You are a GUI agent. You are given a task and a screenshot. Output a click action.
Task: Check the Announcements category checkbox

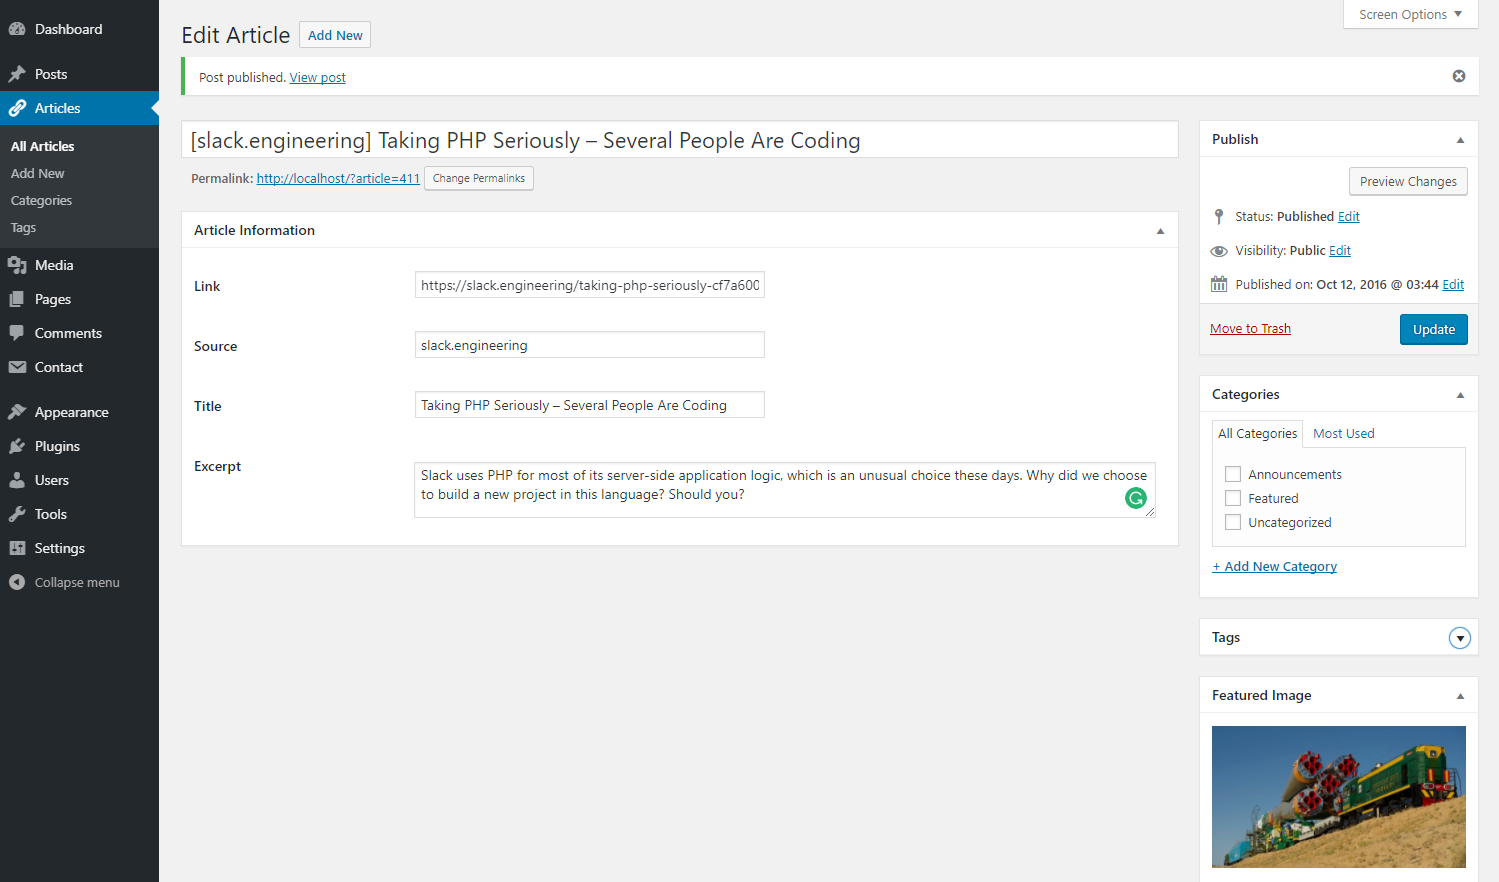[x=1233, y=474]
